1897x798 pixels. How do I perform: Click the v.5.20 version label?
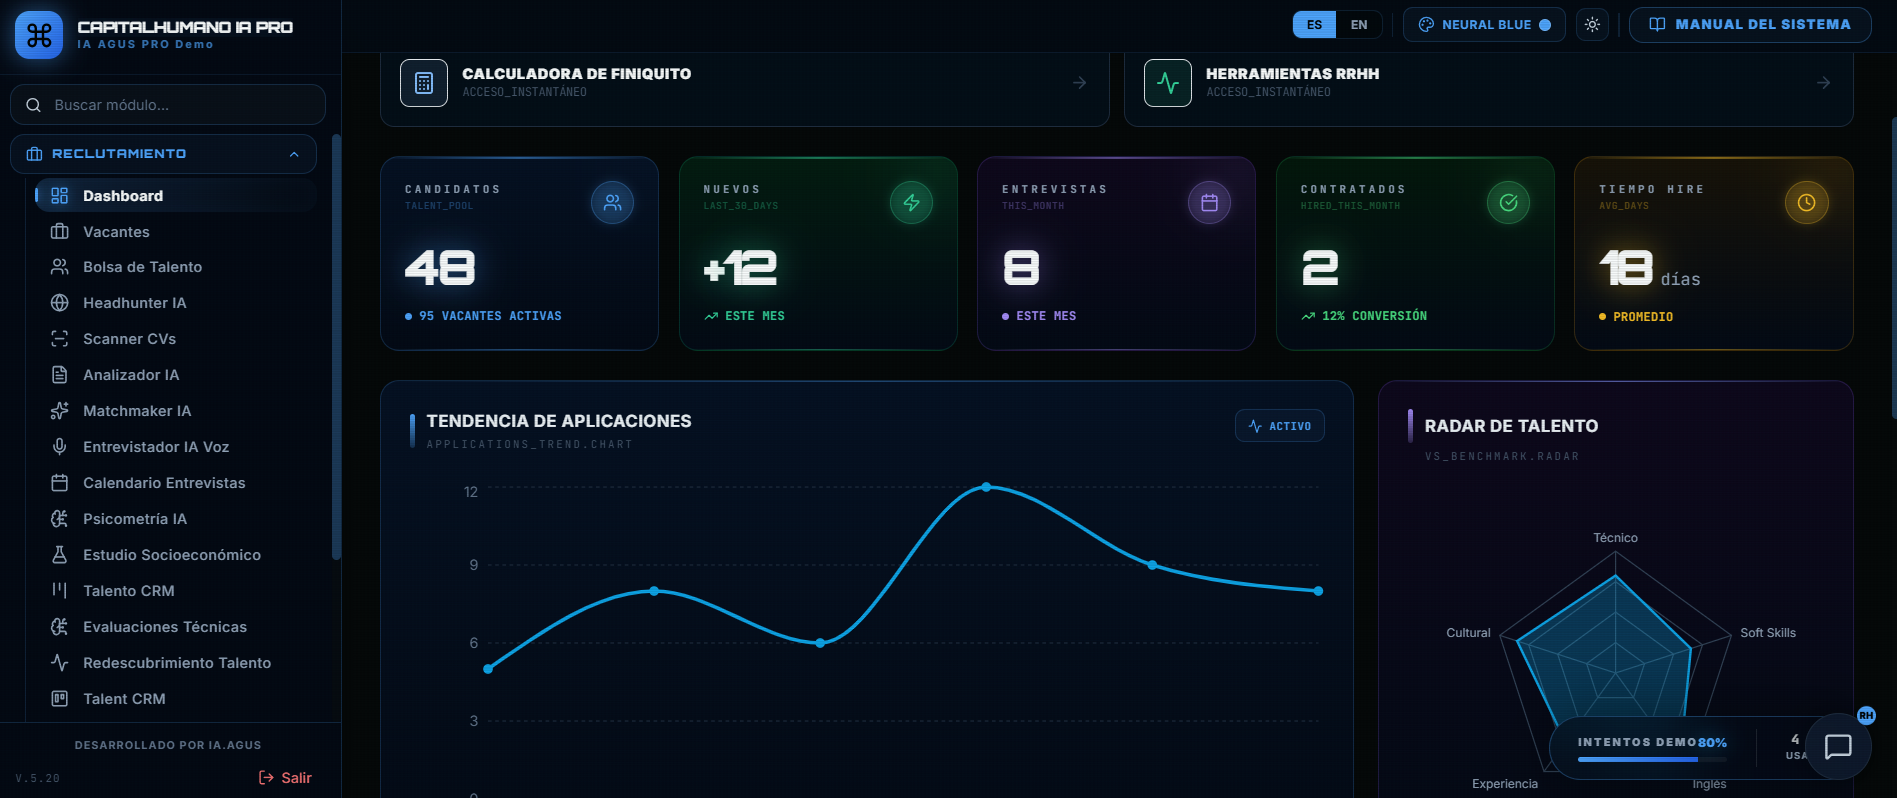pyautogui.click(x=38, y=778)
